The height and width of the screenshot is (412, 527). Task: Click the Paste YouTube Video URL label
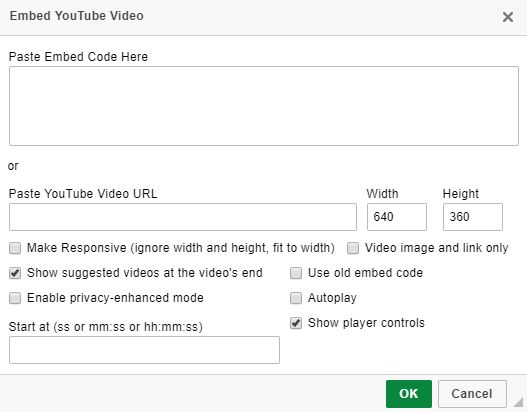83,194
